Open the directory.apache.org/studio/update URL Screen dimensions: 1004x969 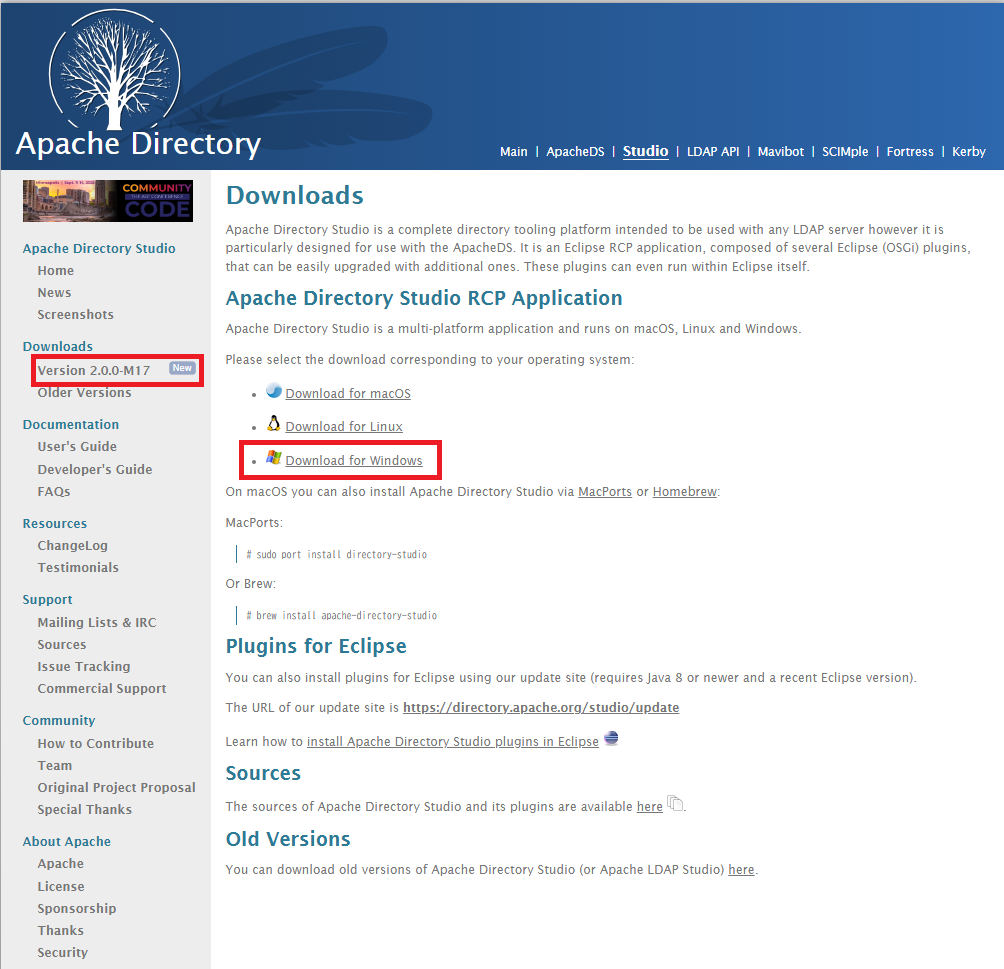[541, 708]
